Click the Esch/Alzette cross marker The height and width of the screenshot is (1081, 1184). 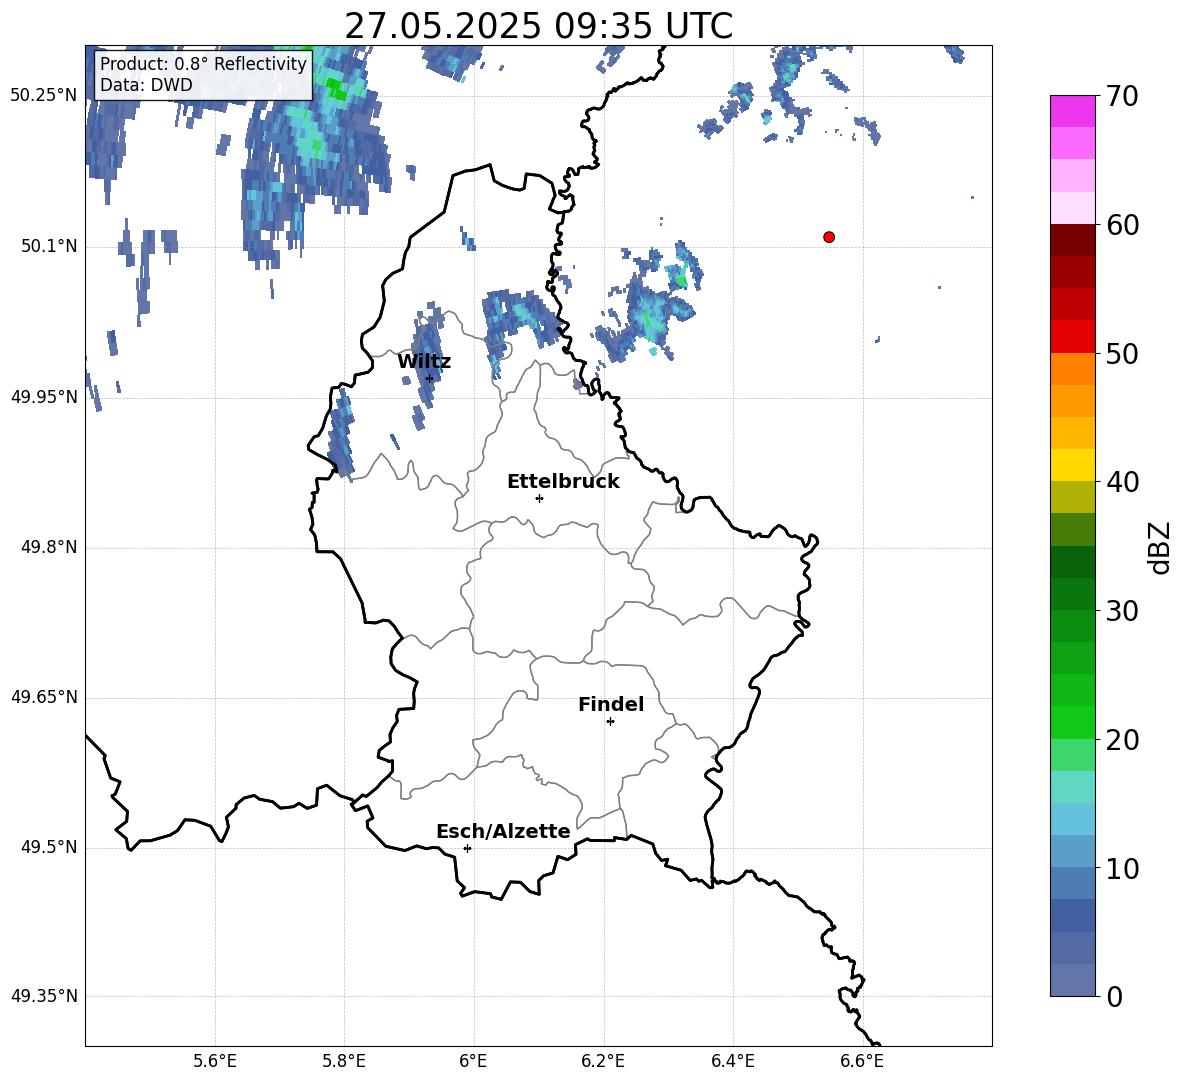click(x=467, y=848)
